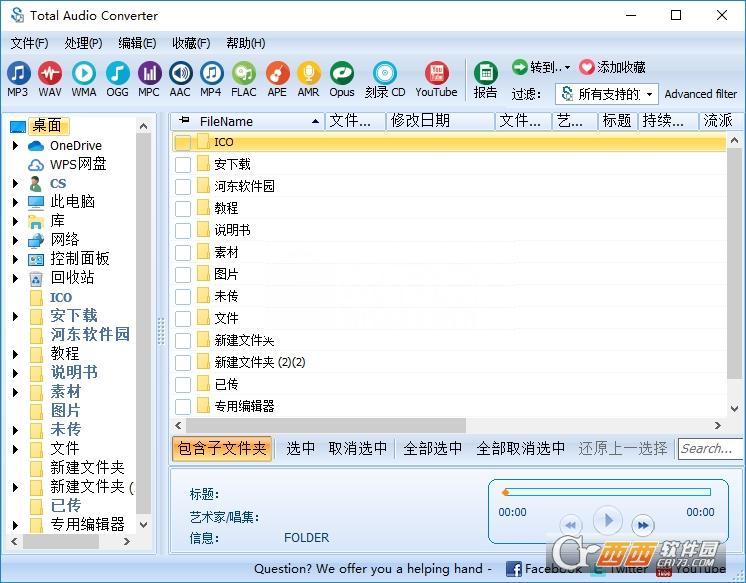Image resolution: width=746 pixels, height=583 pixels.
Task: Expand the 库 tree node
Action: (15, 221)
